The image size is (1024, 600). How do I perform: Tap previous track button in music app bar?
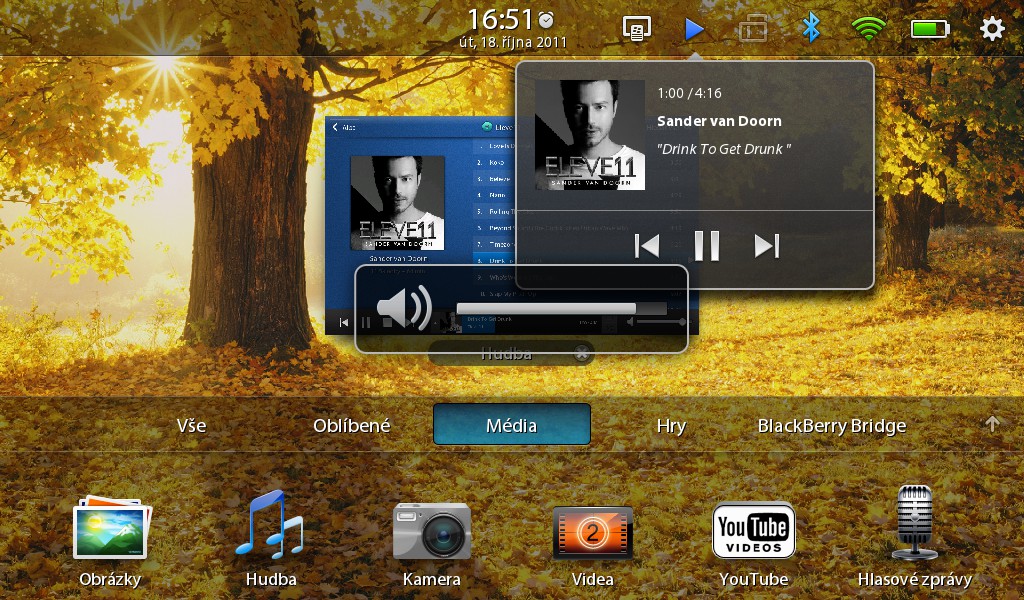344,323
